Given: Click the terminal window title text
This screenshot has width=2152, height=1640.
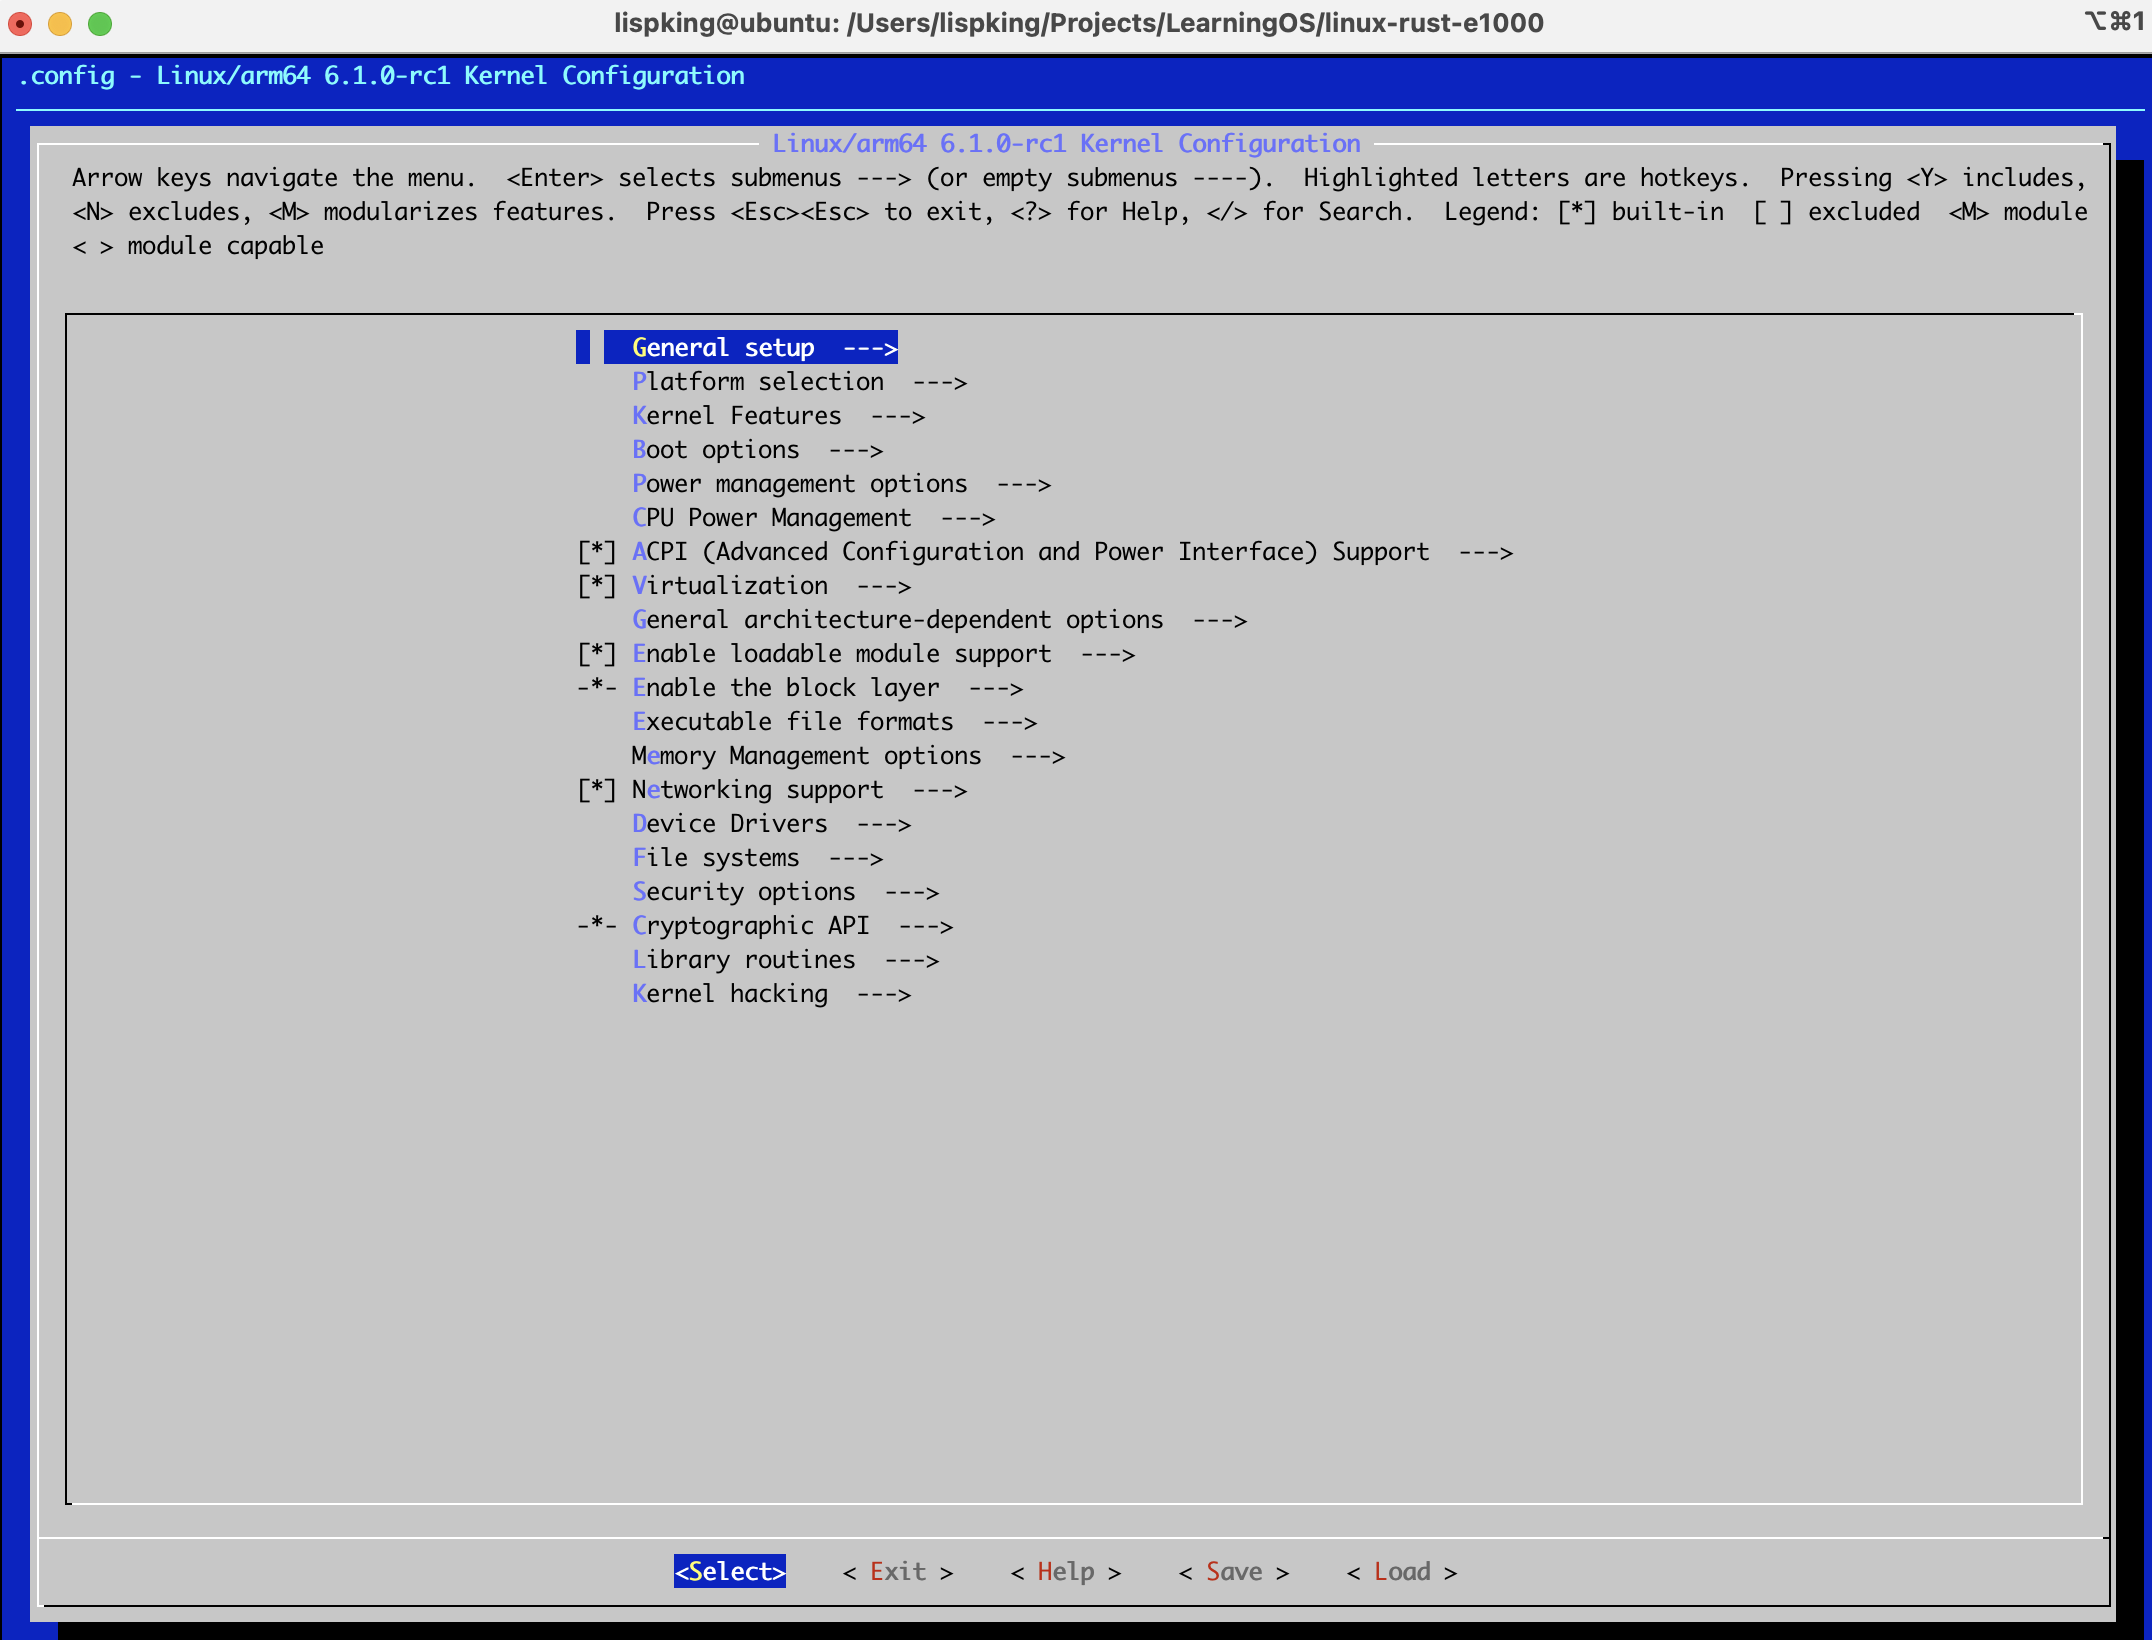Looking at the screenshot, I should (1078, 23).
